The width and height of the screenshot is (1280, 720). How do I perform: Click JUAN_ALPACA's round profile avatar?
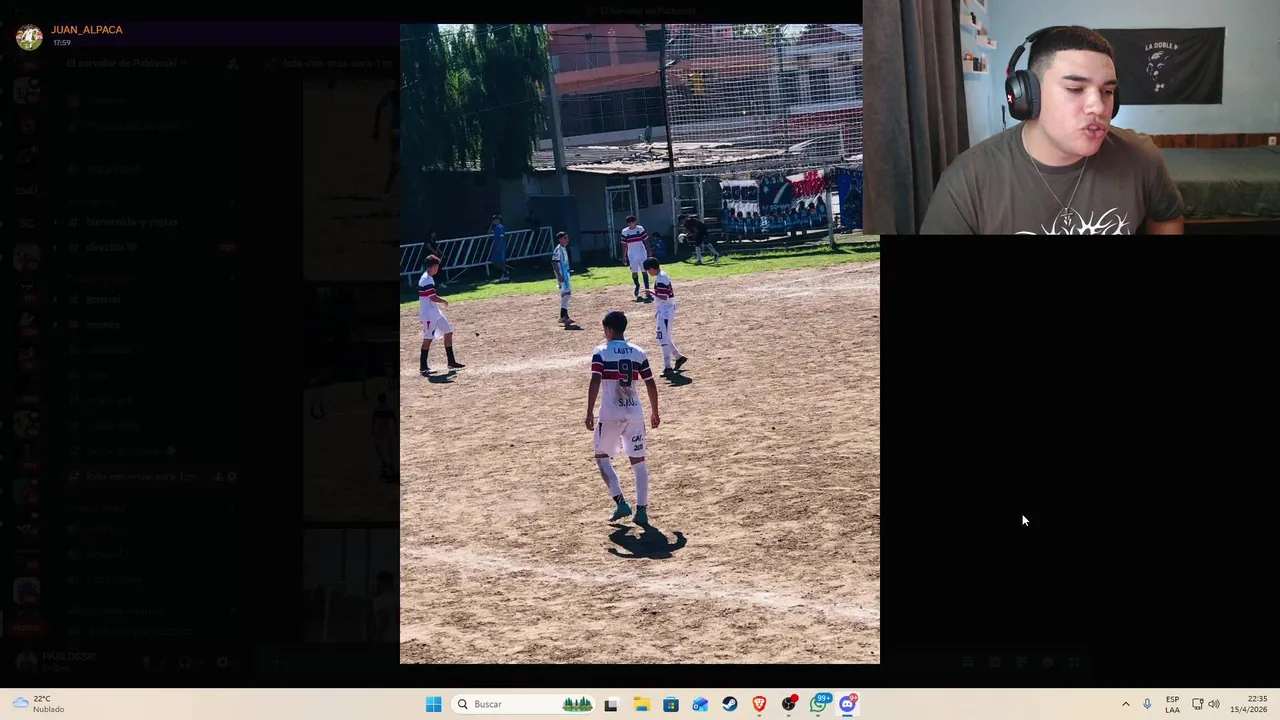click(x=29, y=37)
